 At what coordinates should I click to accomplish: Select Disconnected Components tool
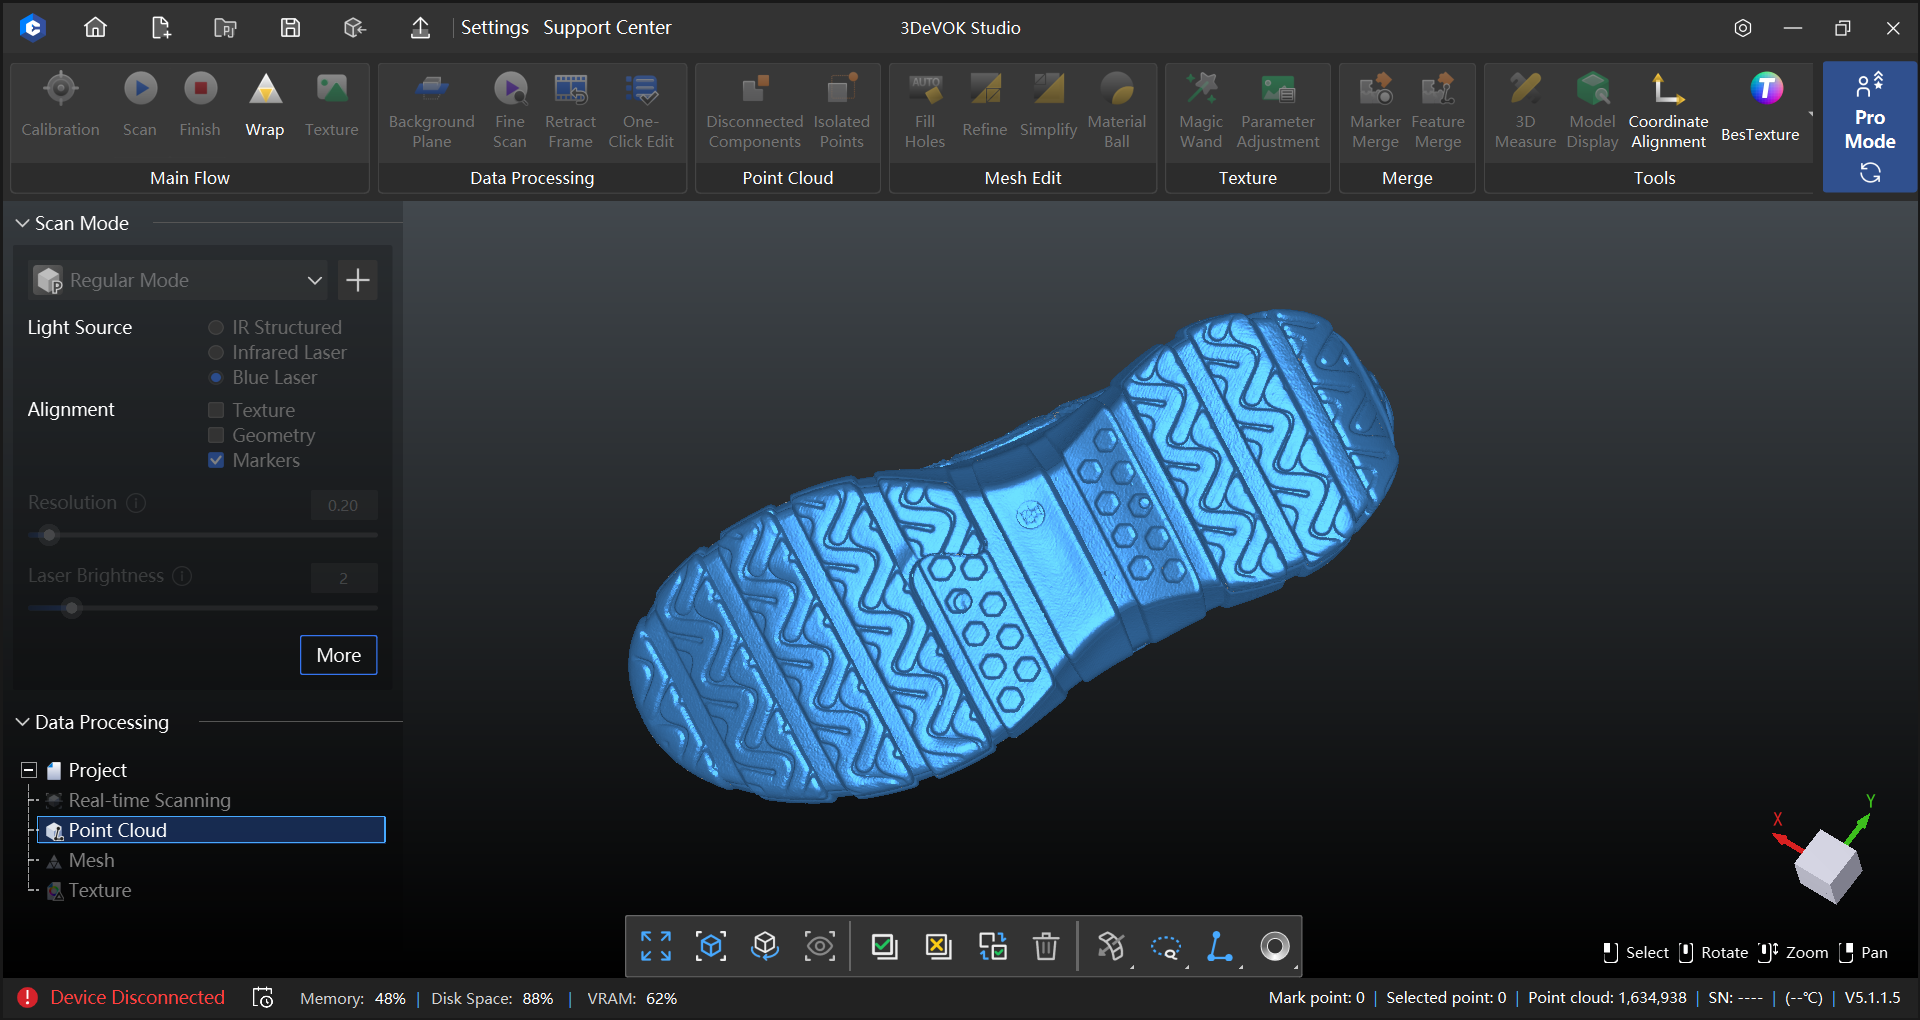click(755, 110)
